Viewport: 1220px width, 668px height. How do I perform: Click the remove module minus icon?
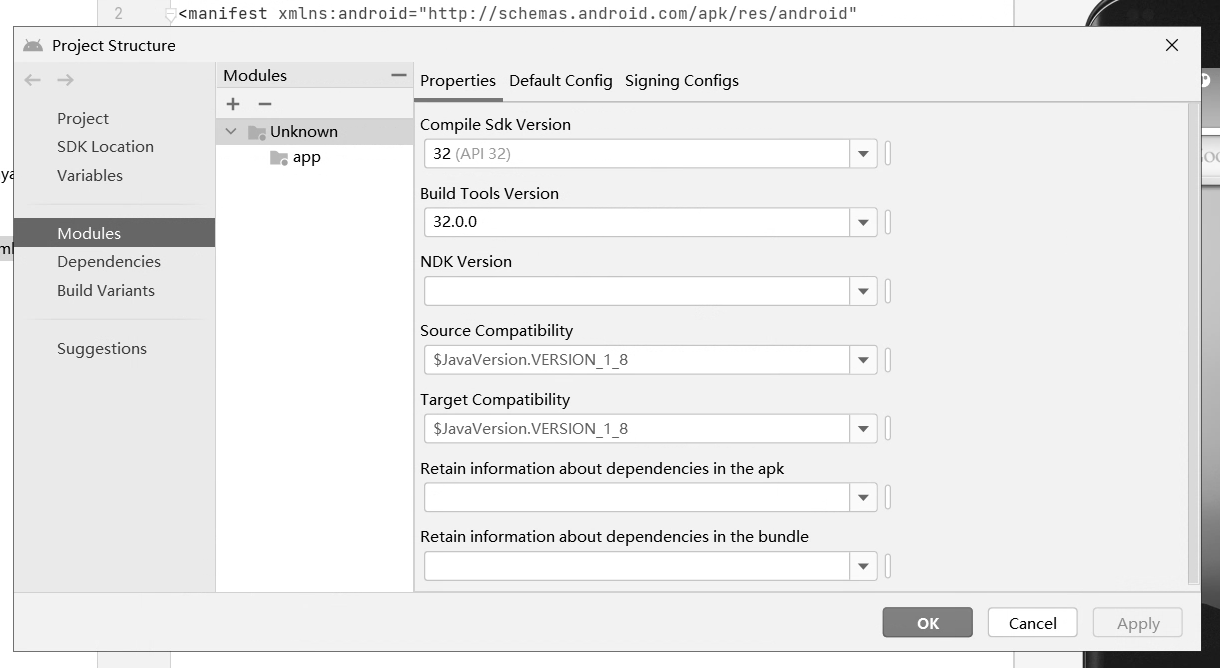click(264, 104)
